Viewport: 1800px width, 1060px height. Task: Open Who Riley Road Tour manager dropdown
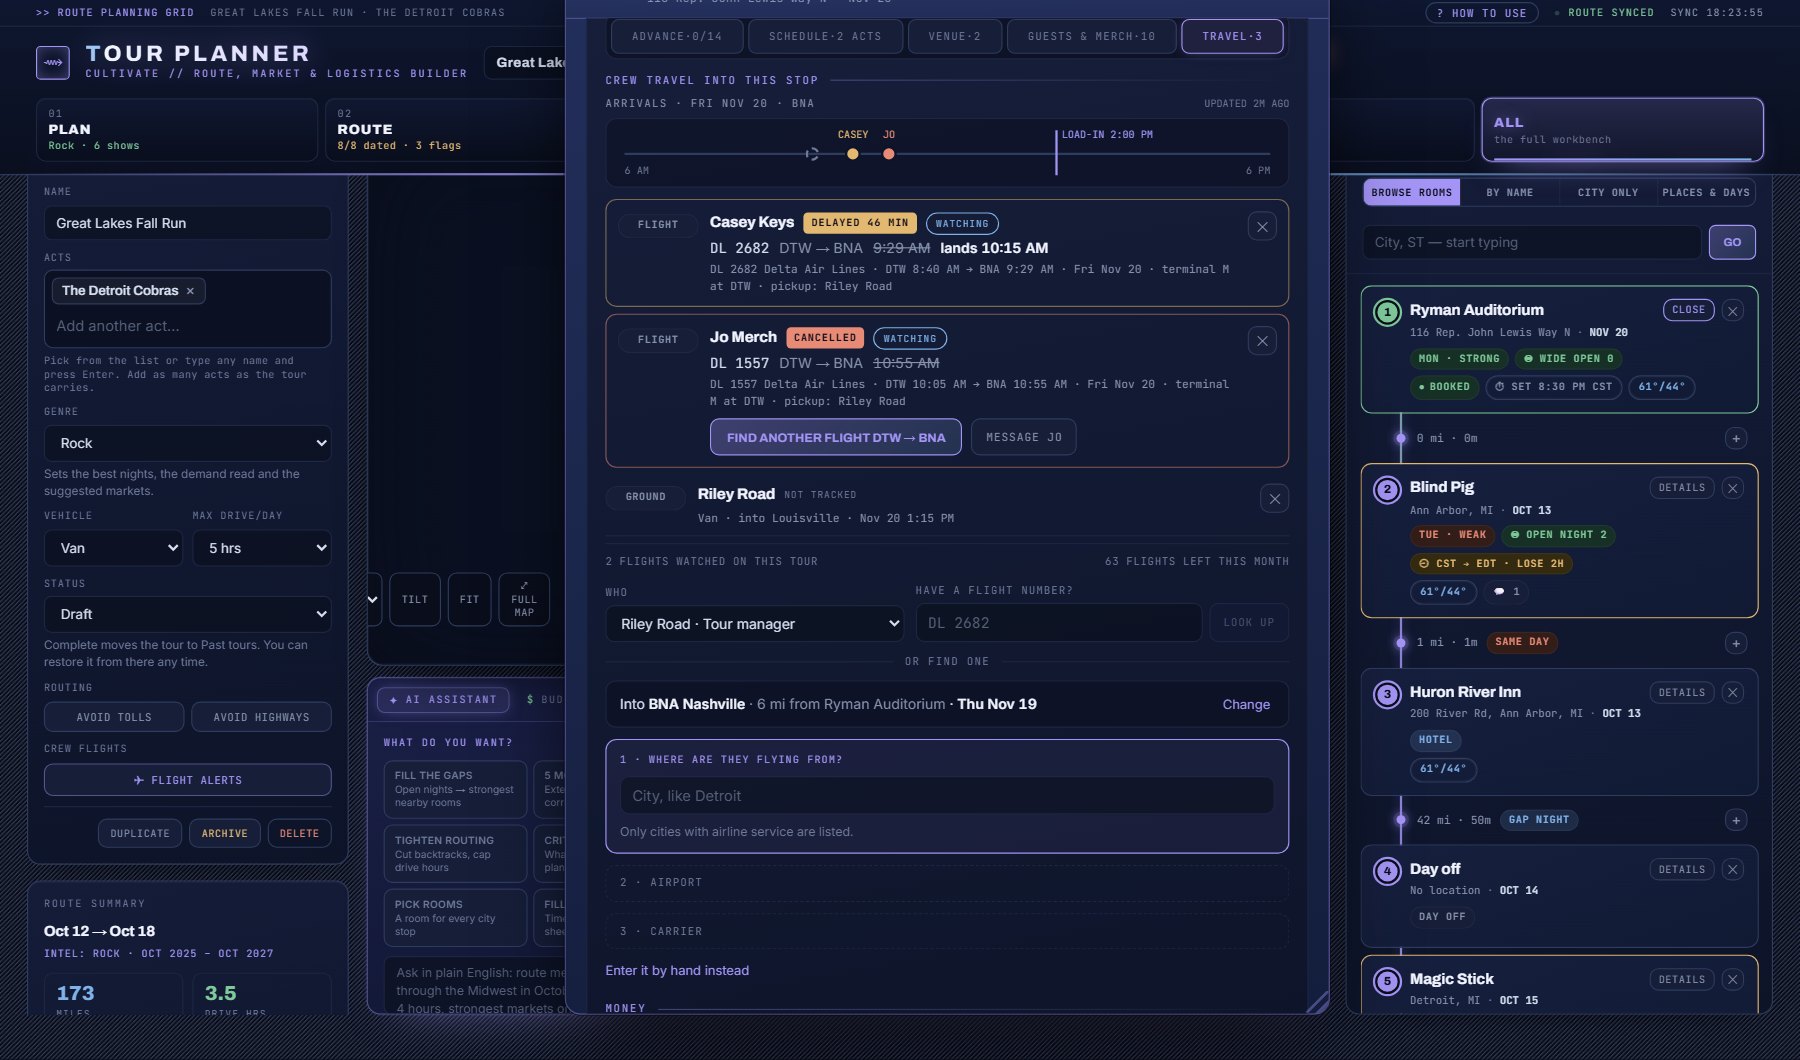click(x=754, y=623)
